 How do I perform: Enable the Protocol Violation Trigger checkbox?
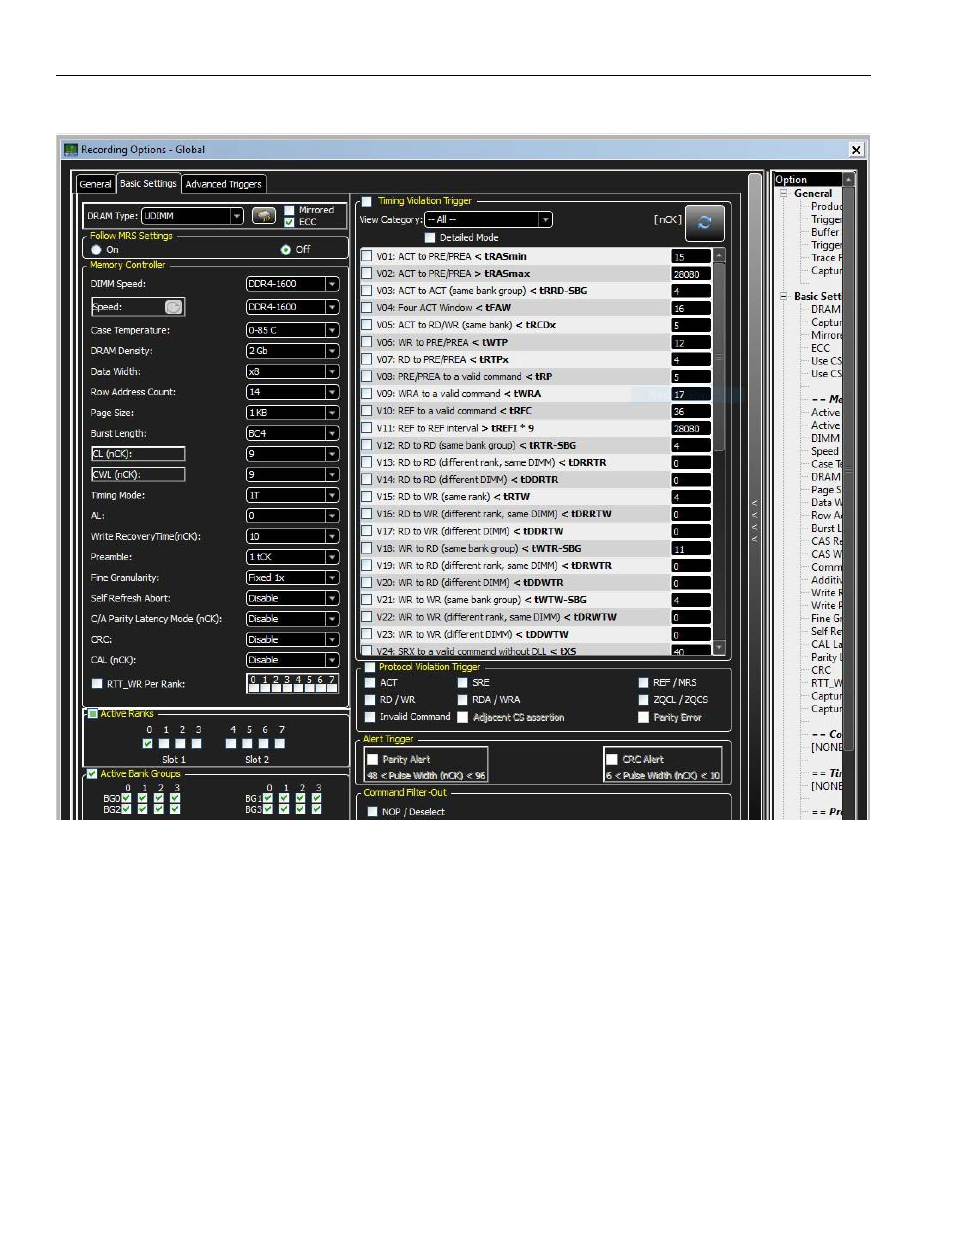point(370,667)
